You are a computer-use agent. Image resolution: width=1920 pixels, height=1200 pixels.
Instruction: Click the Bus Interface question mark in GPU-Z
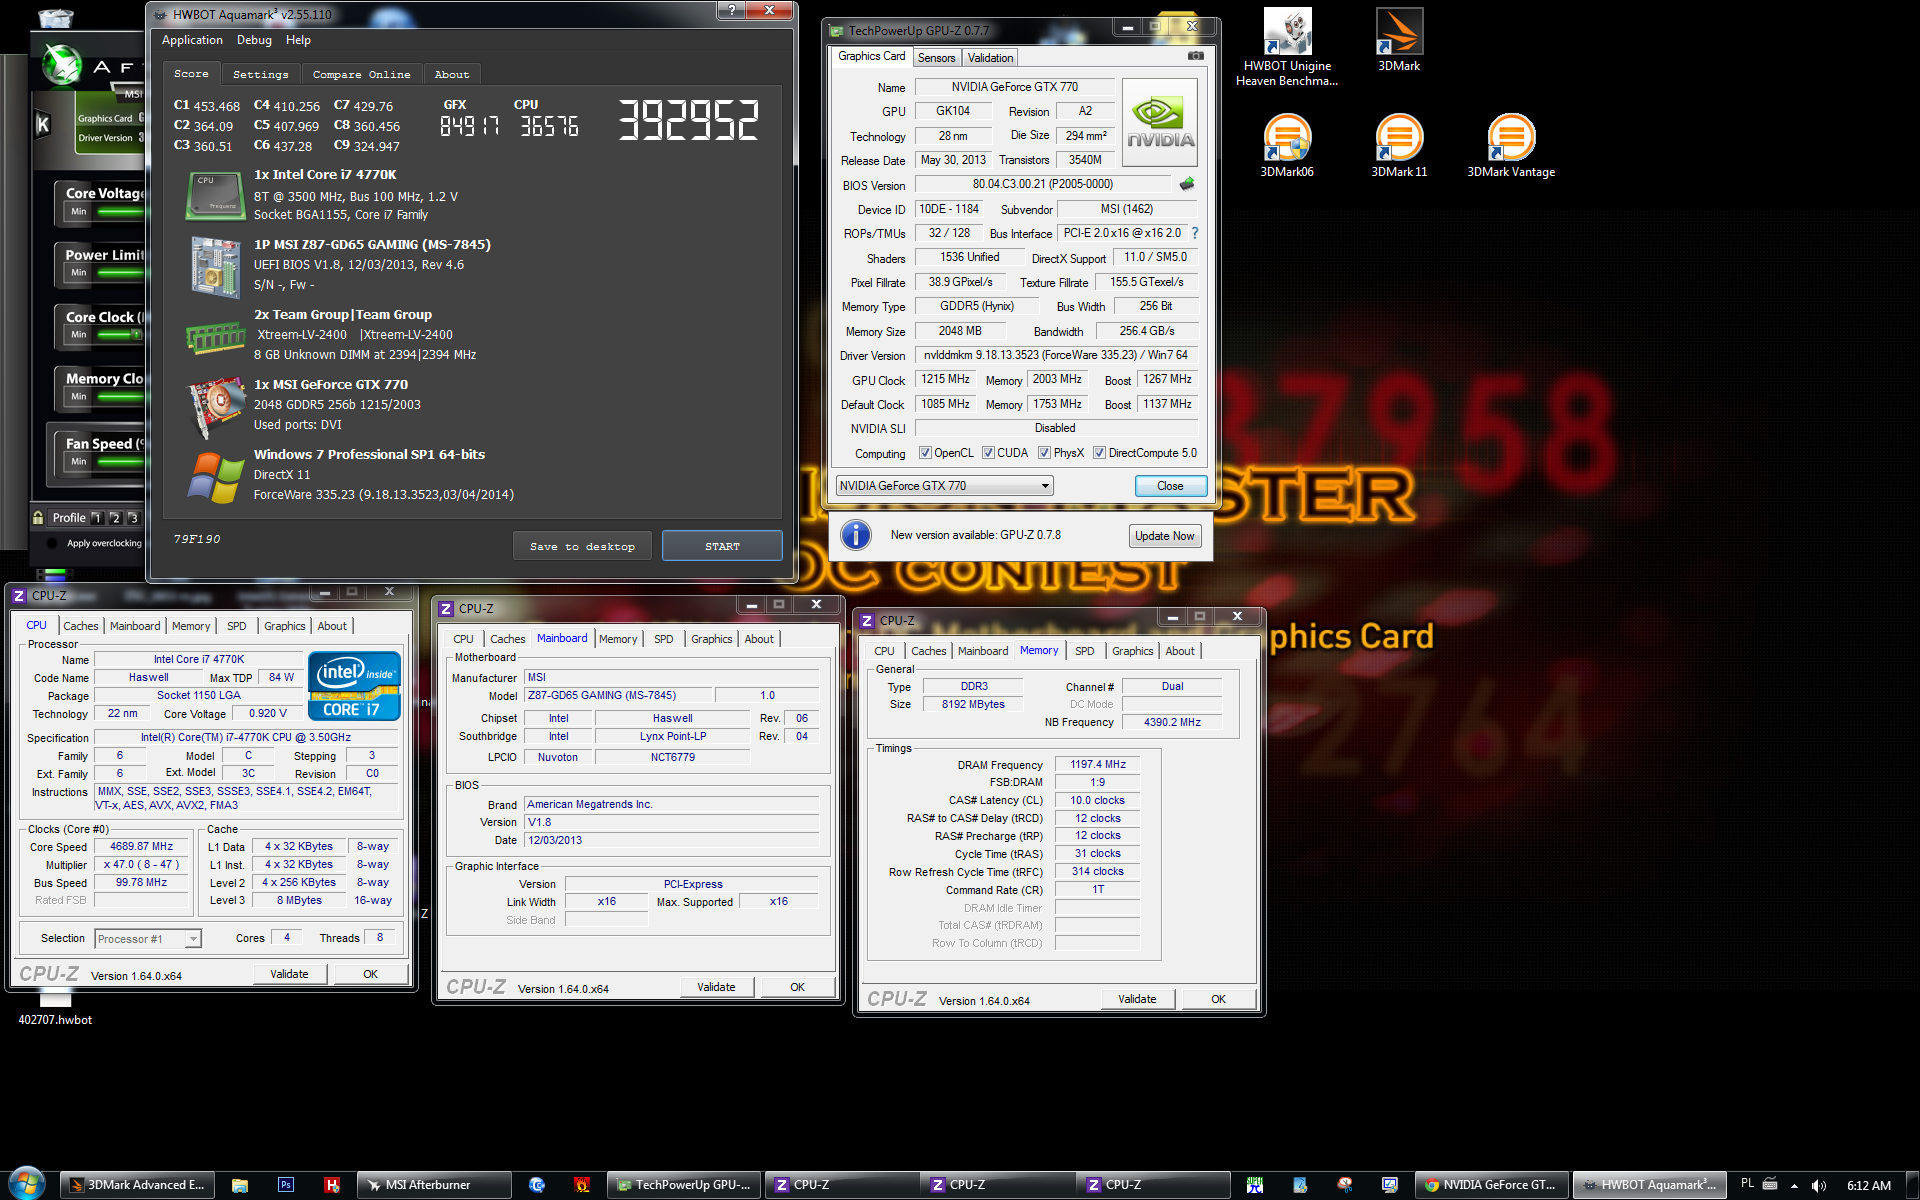(1194, 233)
